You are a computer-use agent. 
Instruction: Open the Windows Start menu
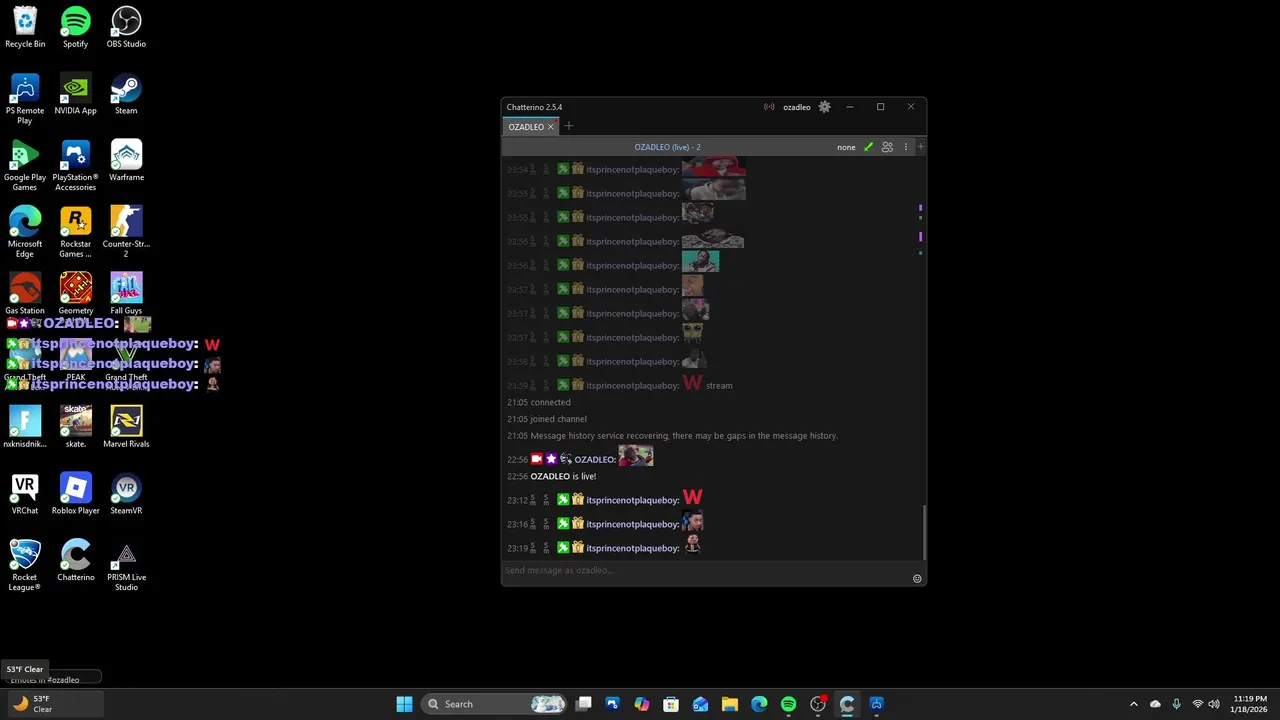click(x=404, y=704)
